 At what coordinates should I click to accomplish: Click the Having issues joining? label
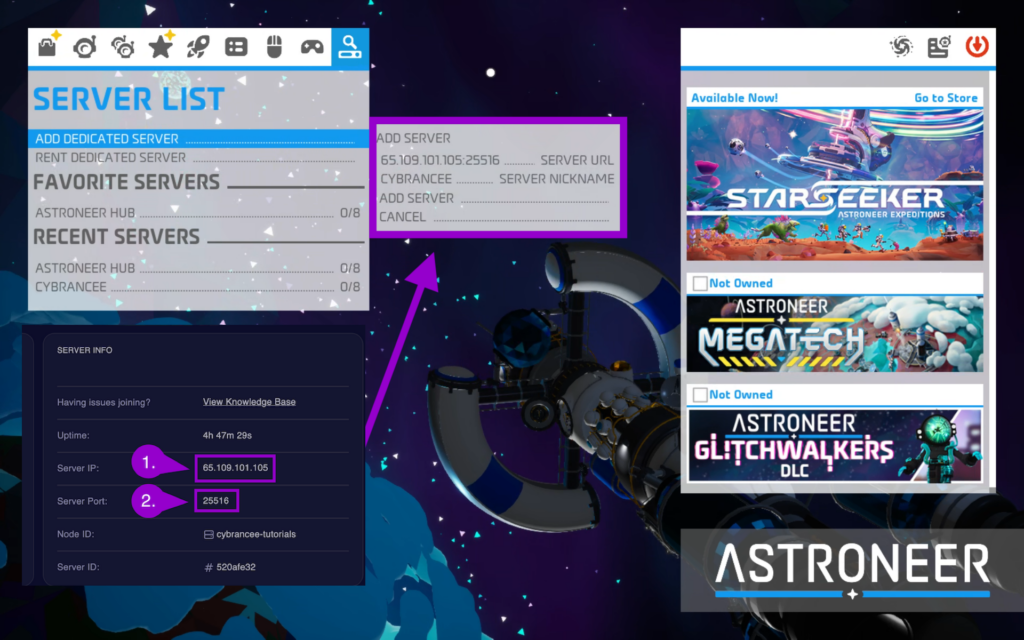(x=104, y=402)
